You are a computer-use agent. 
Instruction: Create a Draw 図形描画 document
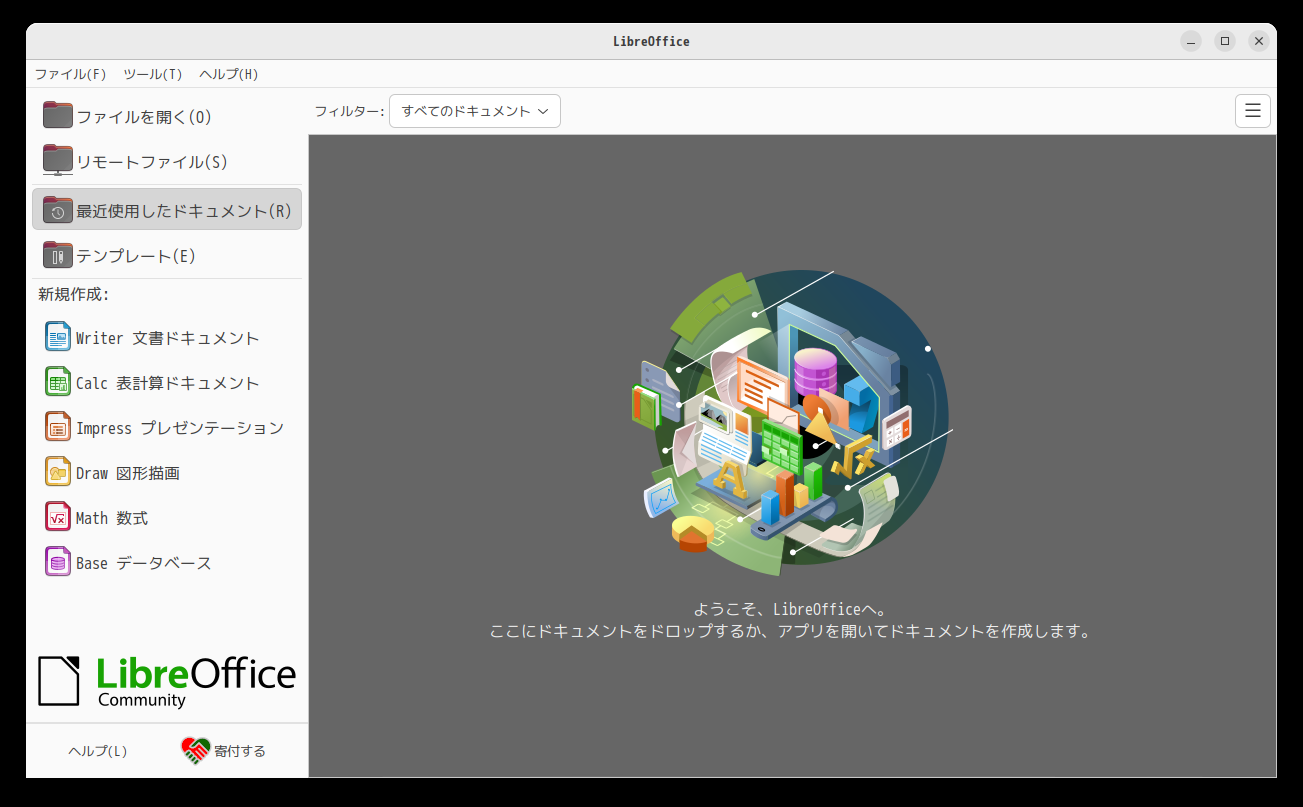127,471
